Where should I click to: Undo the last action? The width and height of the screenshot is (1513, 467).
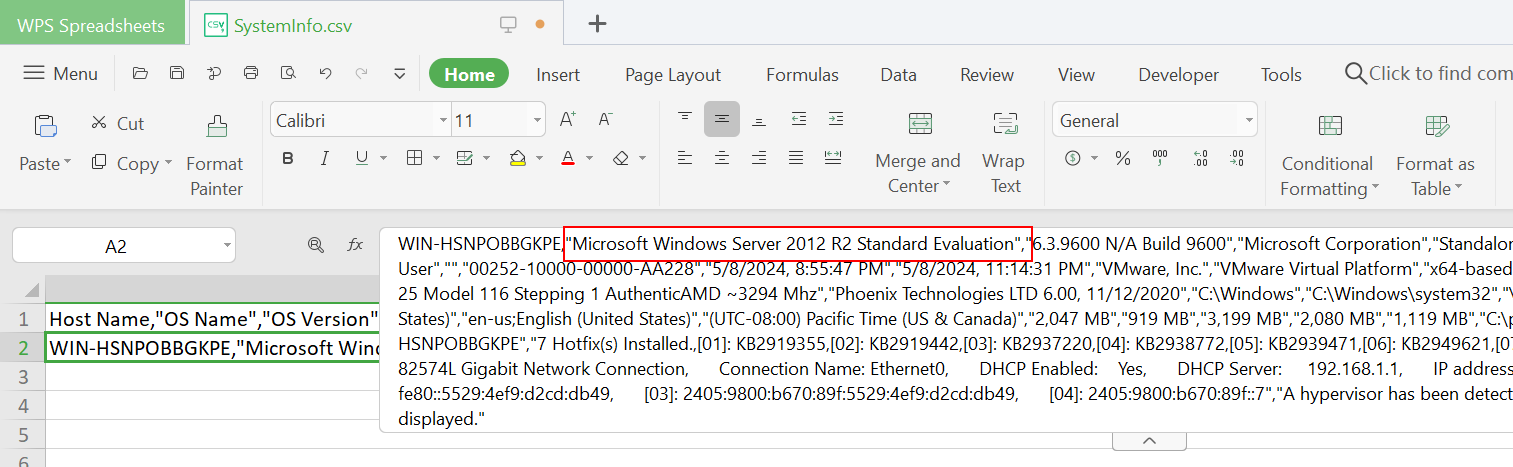pyautogui.click(x=325, y=73)
